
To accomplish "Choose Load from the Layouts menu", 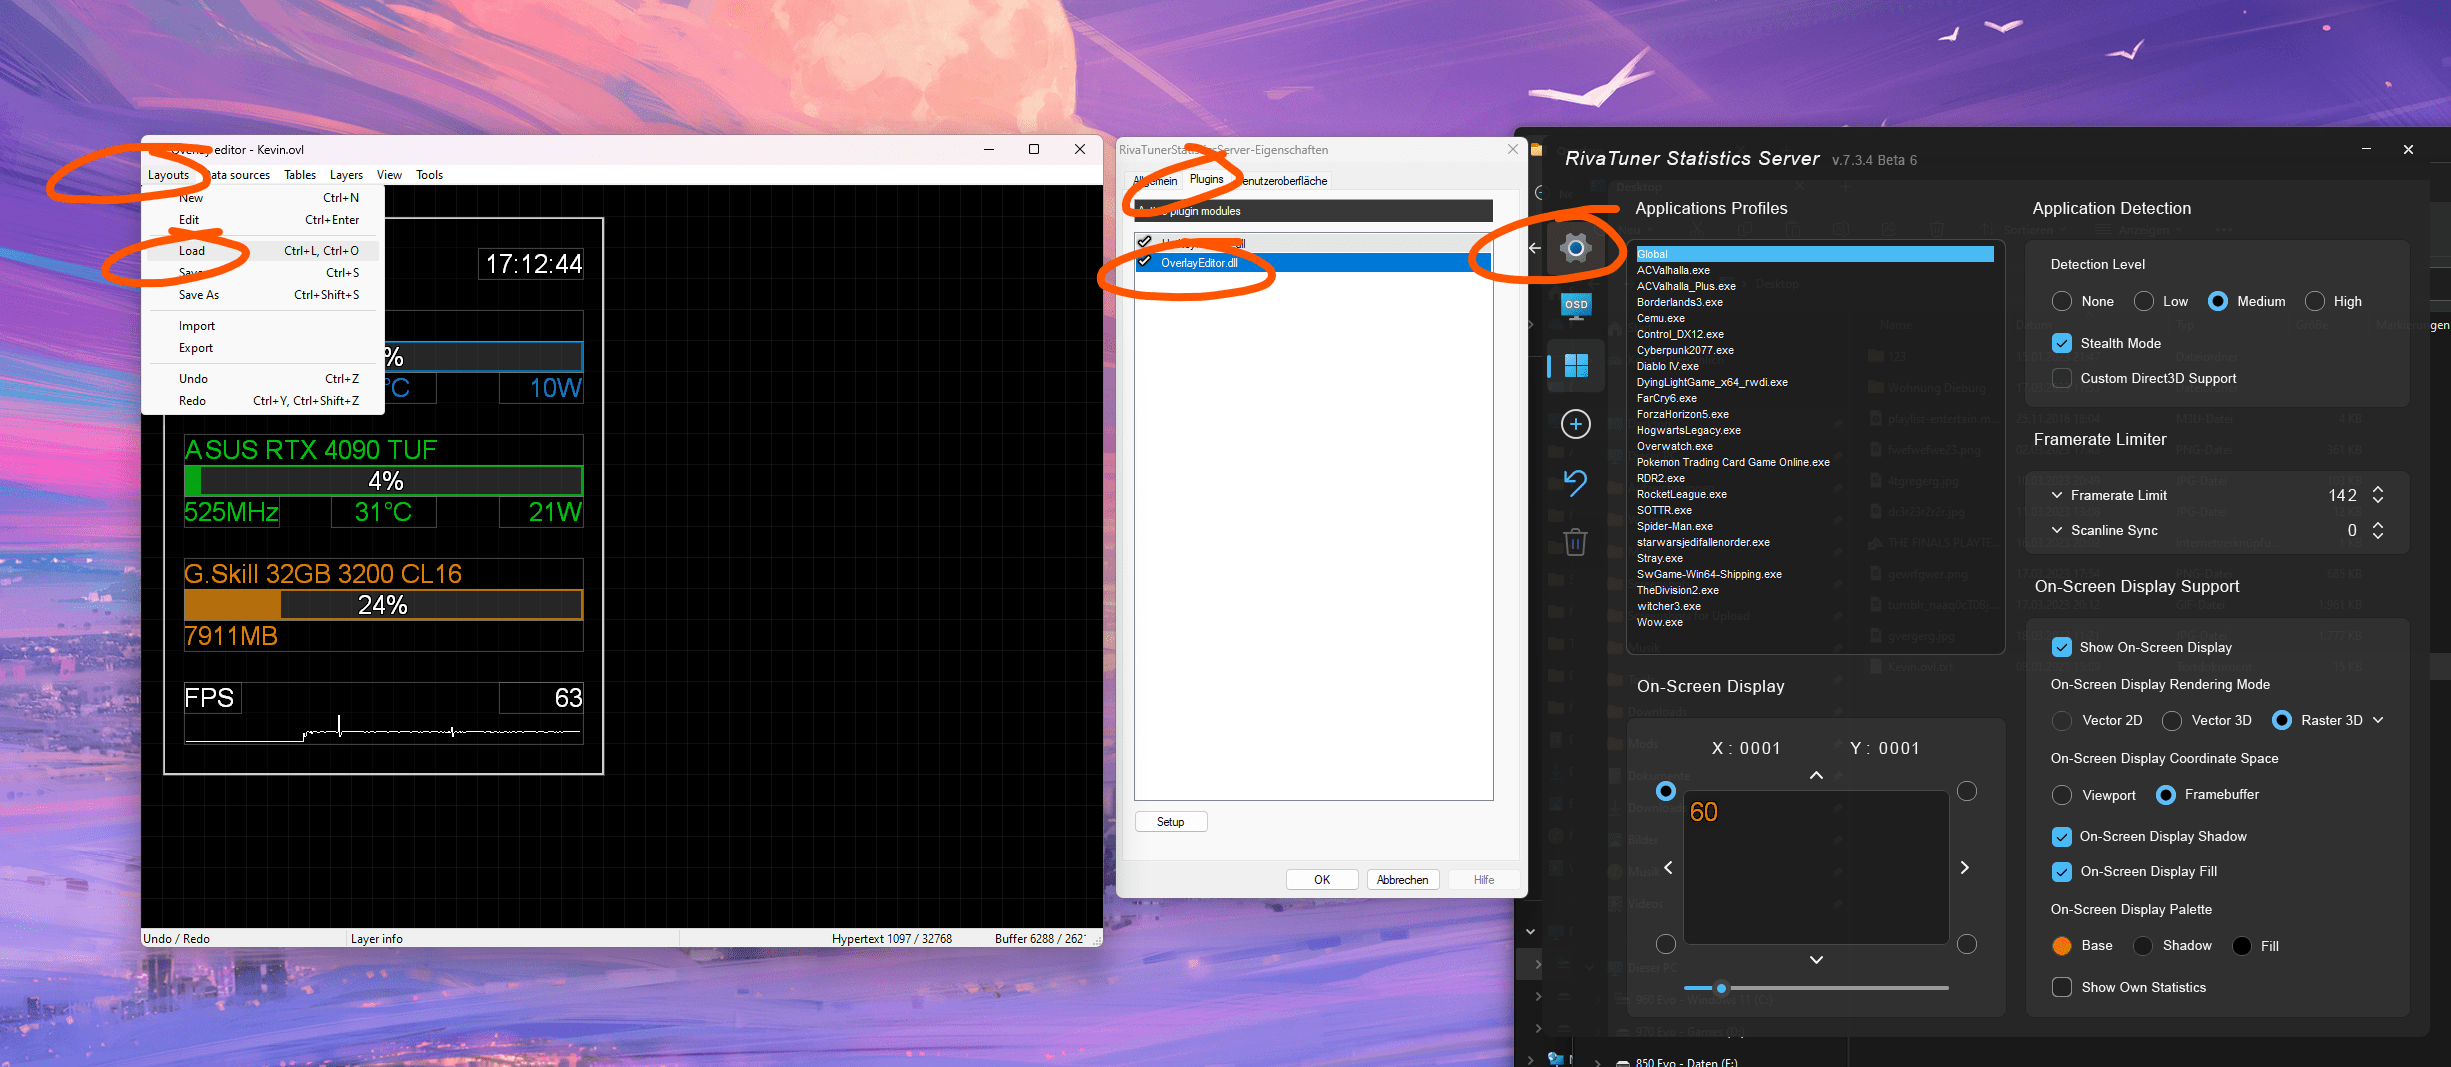I will (x=263, y=251).
